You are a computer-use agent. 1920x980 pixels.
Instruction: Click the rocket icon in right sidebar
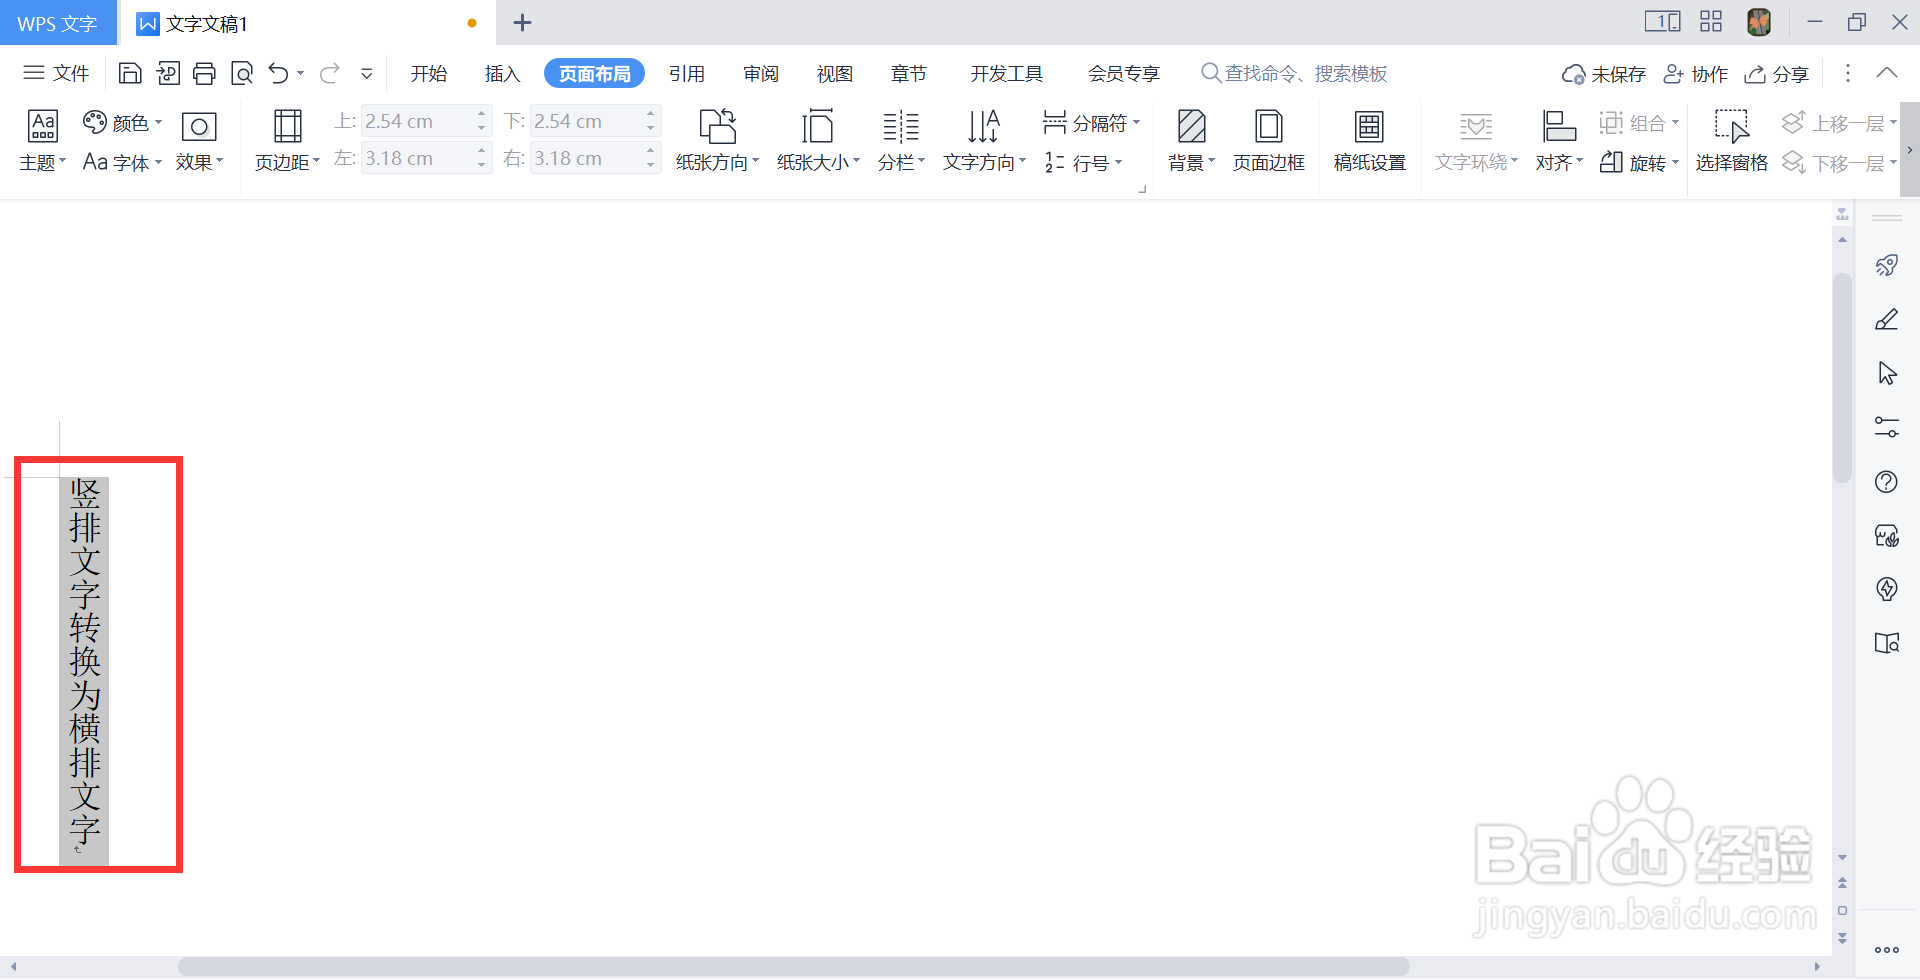click(1887, 265)
